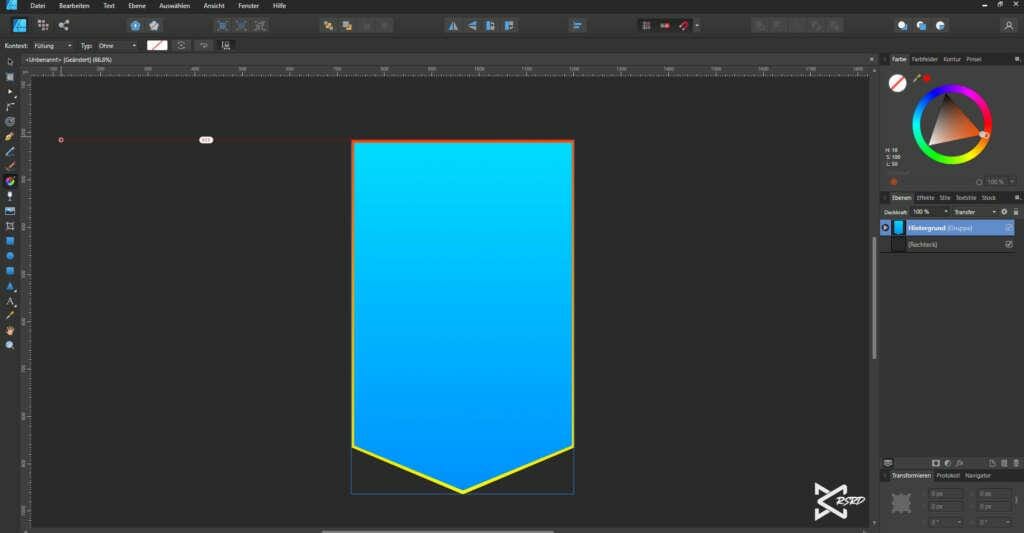1024x533 pixels.
Task: Expand the Hintergrund group layer
Action: 885,228
